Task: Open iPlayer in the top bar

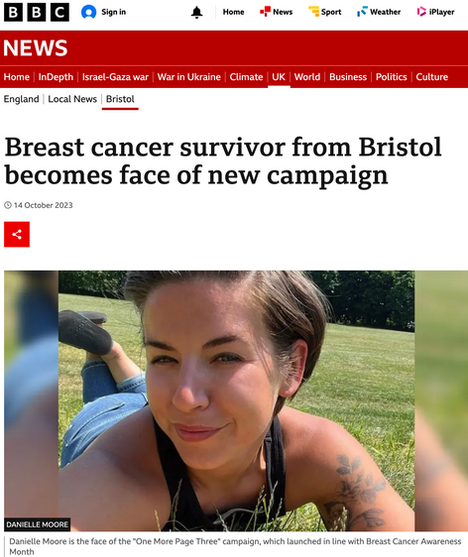Action: click(x=436, y=12)
